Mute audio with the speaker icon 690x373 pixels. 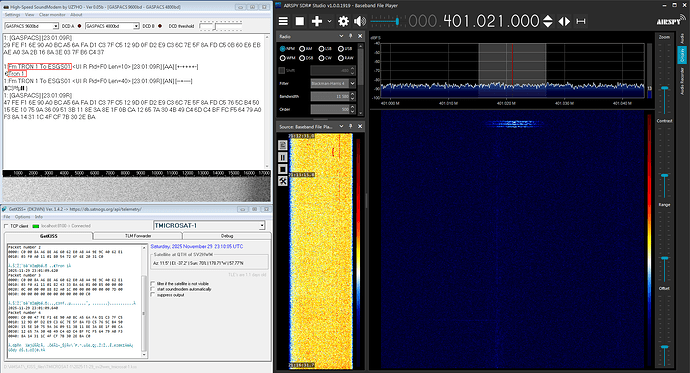360,21
